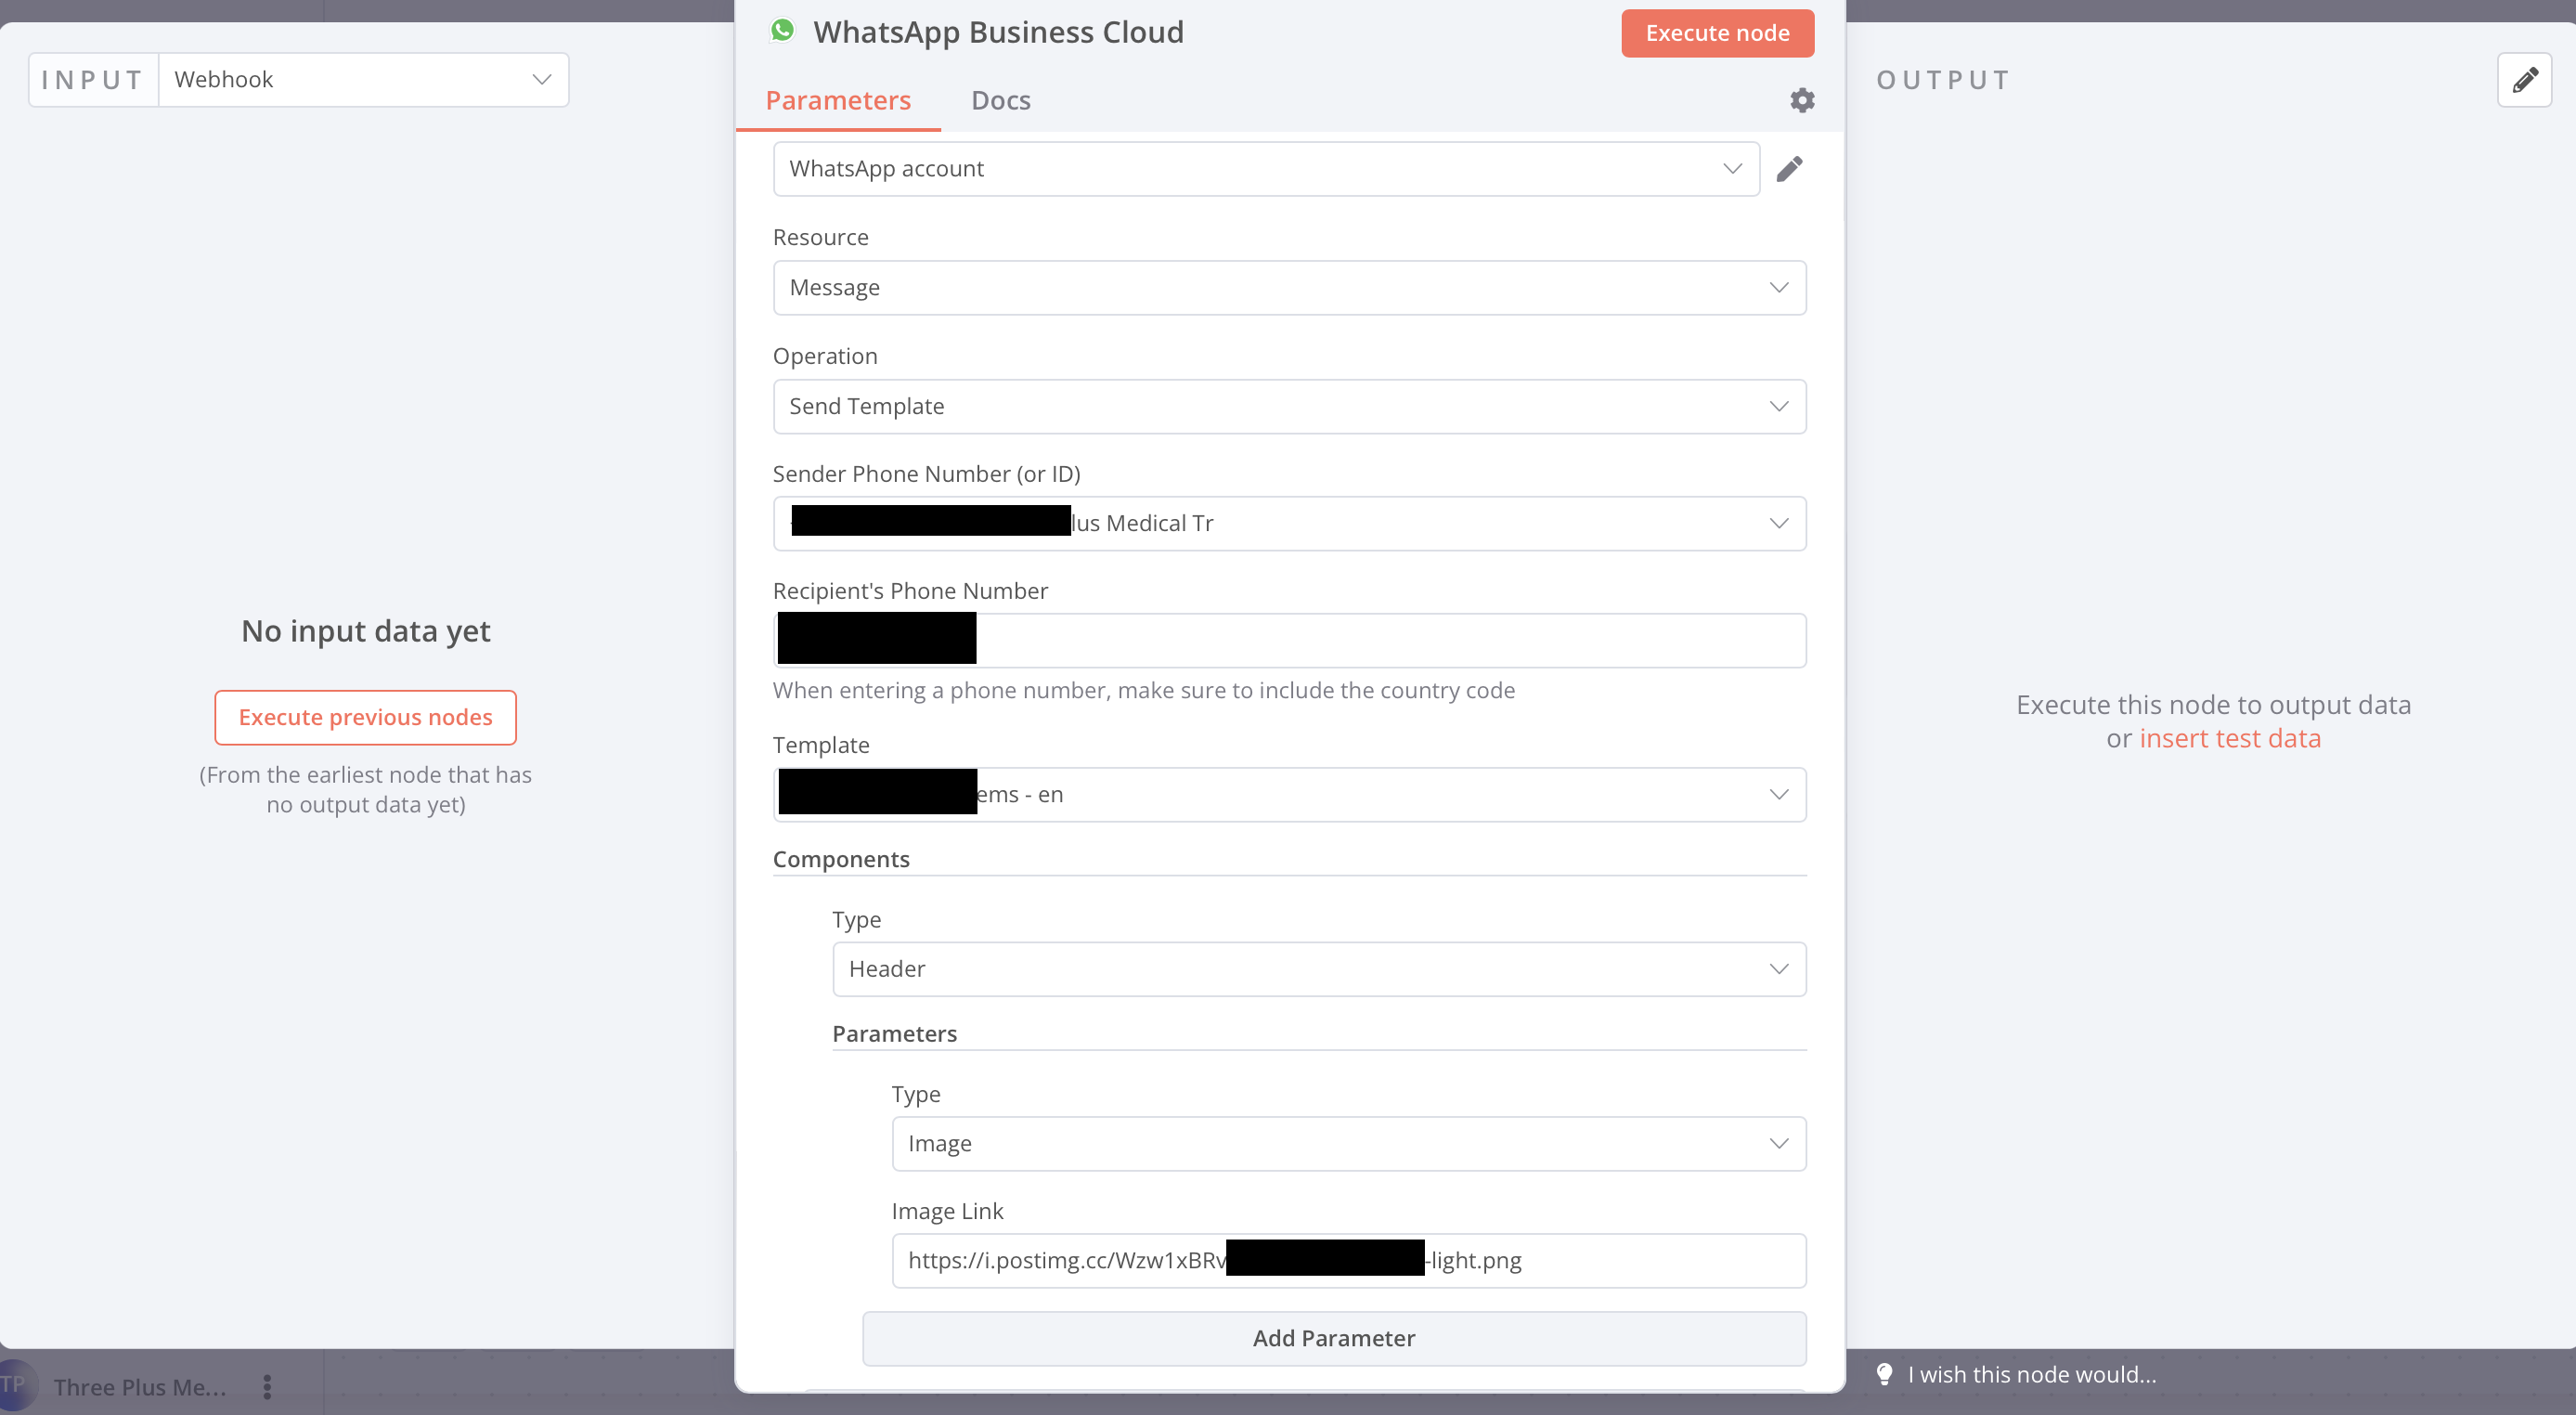Click the Resource field label
Image resolution: width=2576 pixels, height=1415 pixels.
coord(820,238)
